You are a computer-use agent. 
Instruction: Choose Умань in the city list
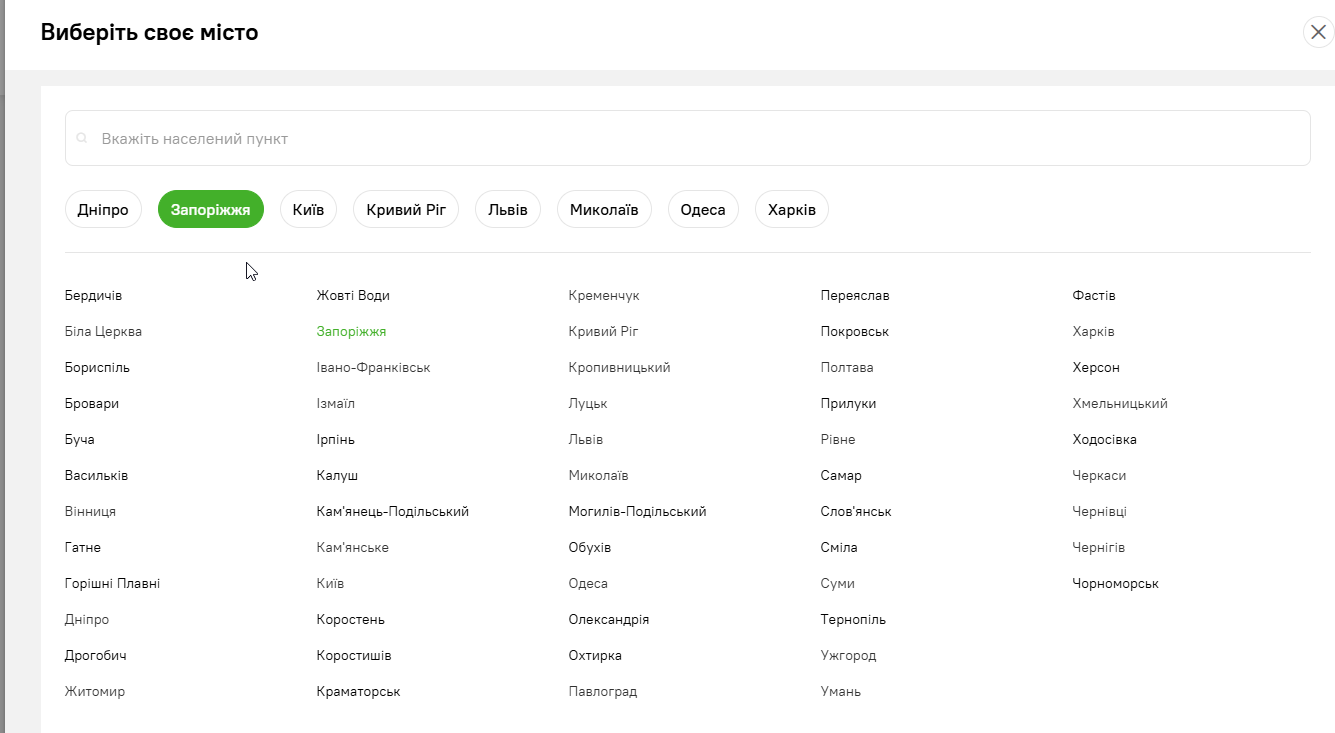[841, 692]
